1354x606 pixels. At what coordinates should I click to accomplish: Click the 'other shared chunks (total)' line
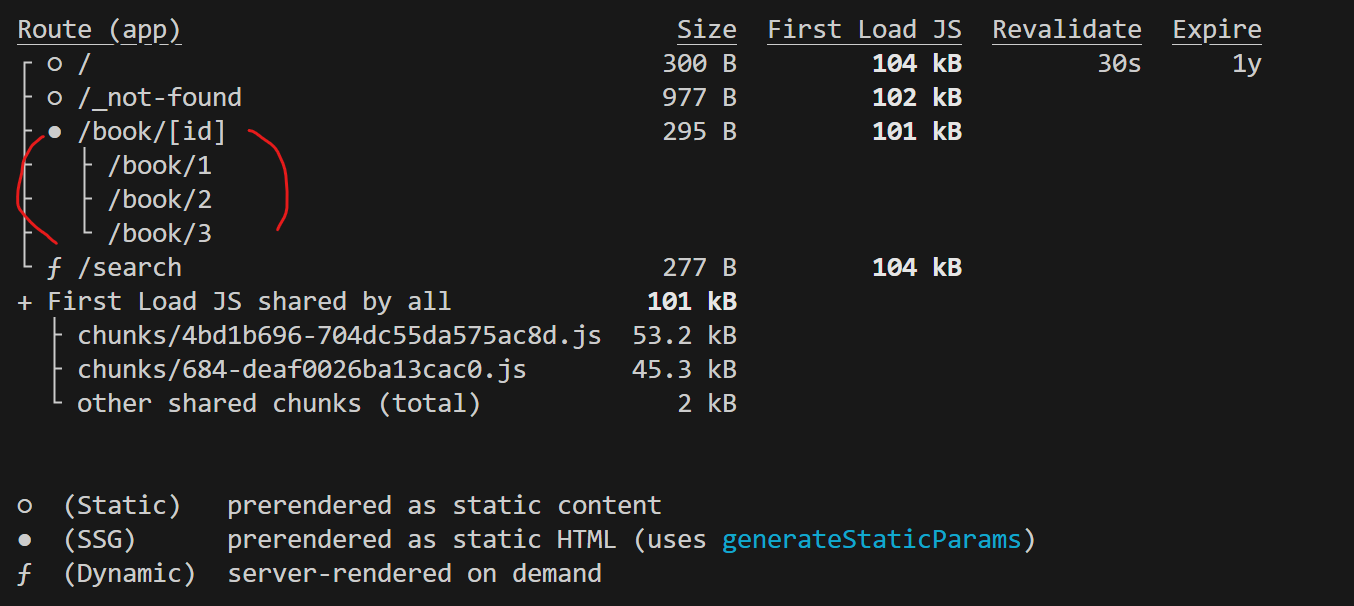point(278,404)
